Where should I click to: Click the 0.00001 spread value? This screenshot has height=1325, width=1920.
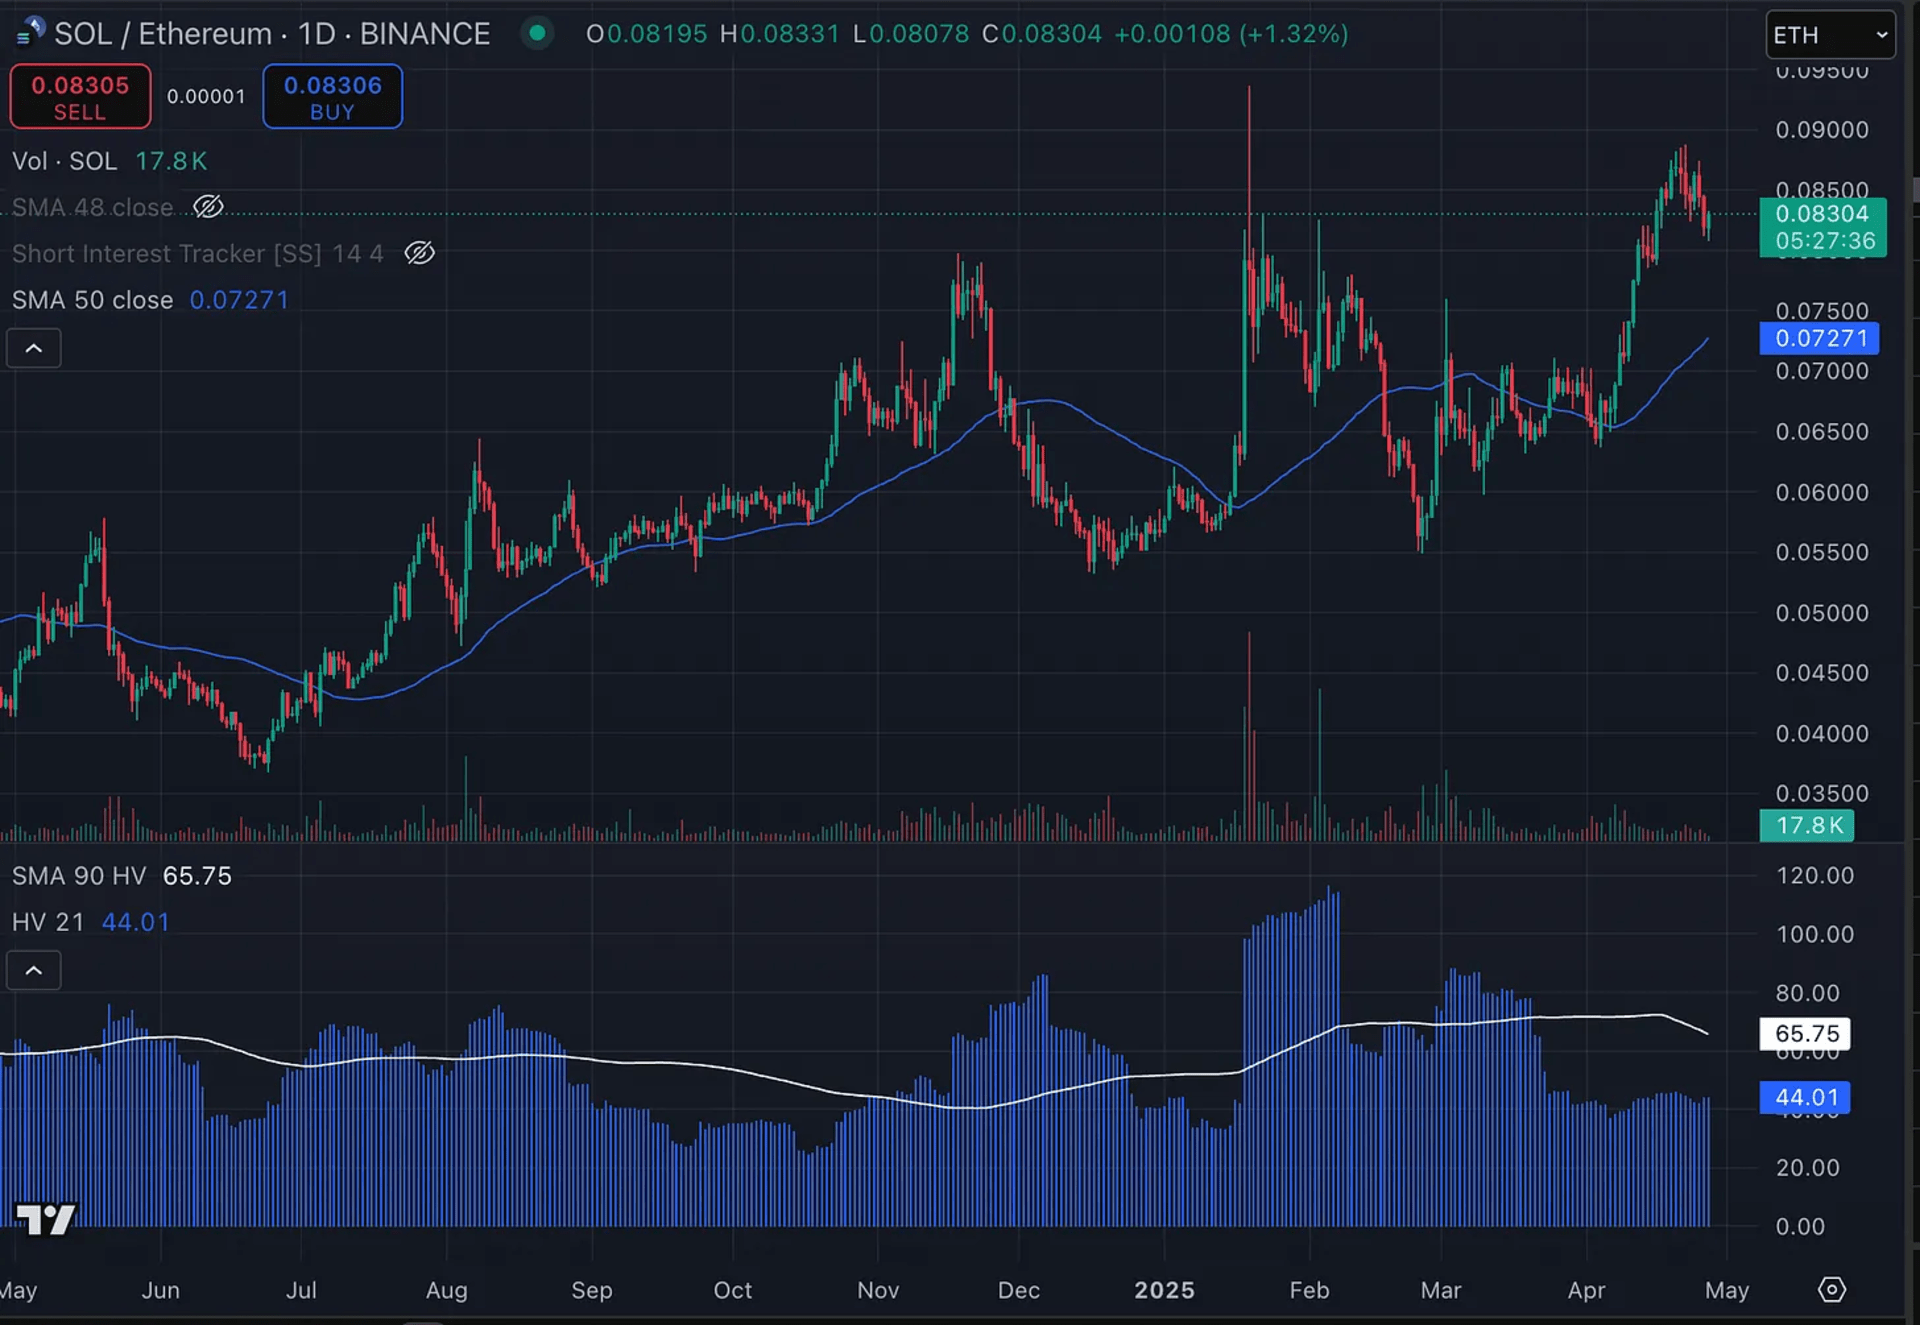206,97
